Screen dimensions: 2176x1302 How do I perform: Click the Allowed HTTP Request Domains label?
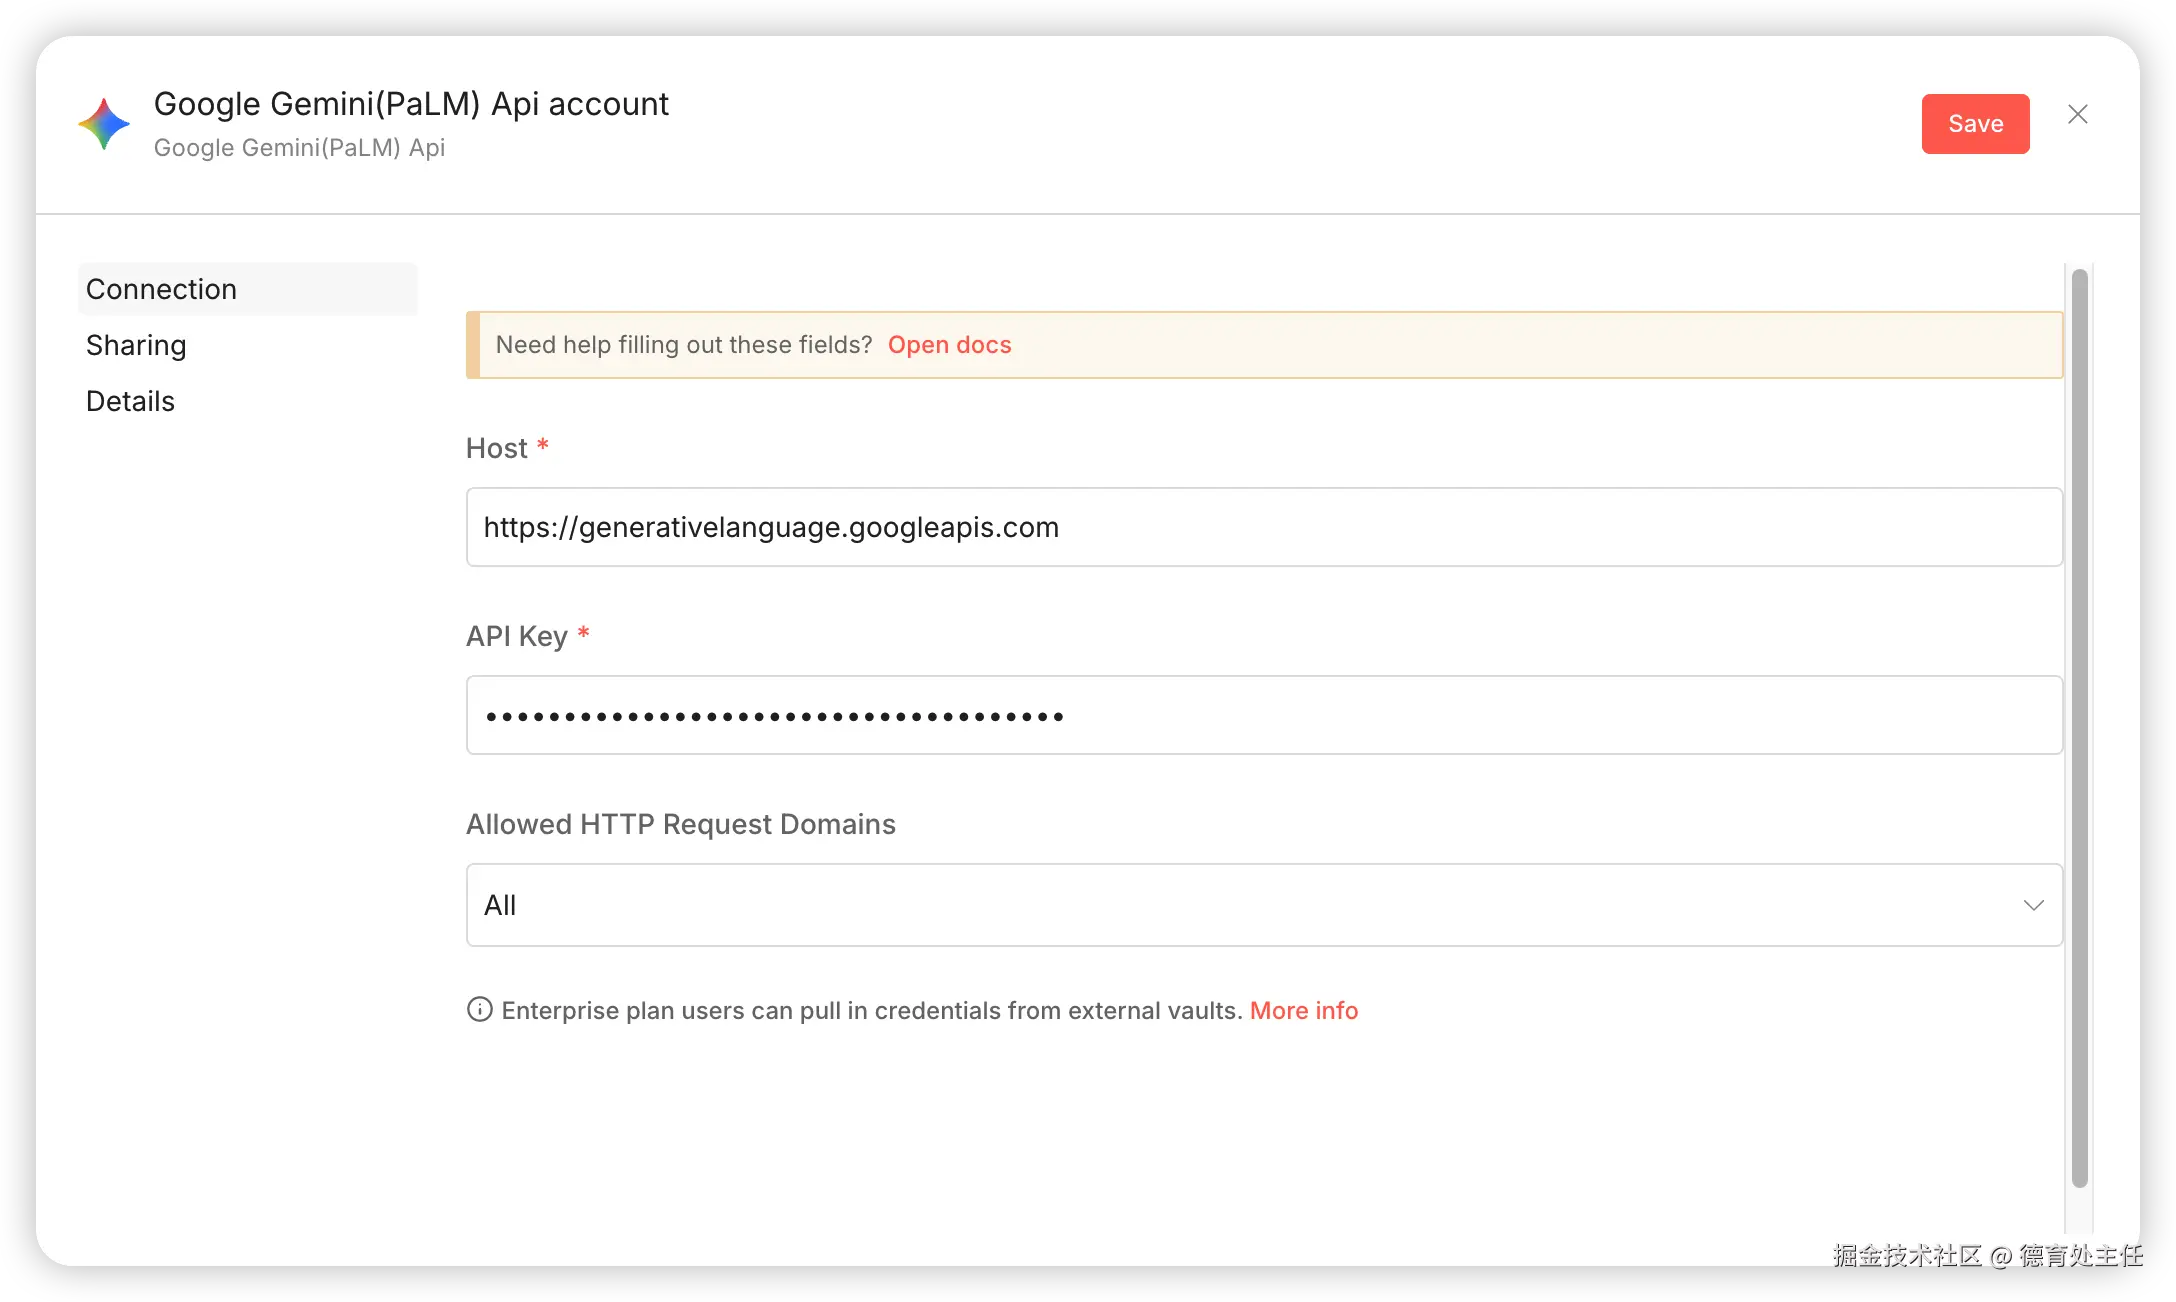(681, 824)
